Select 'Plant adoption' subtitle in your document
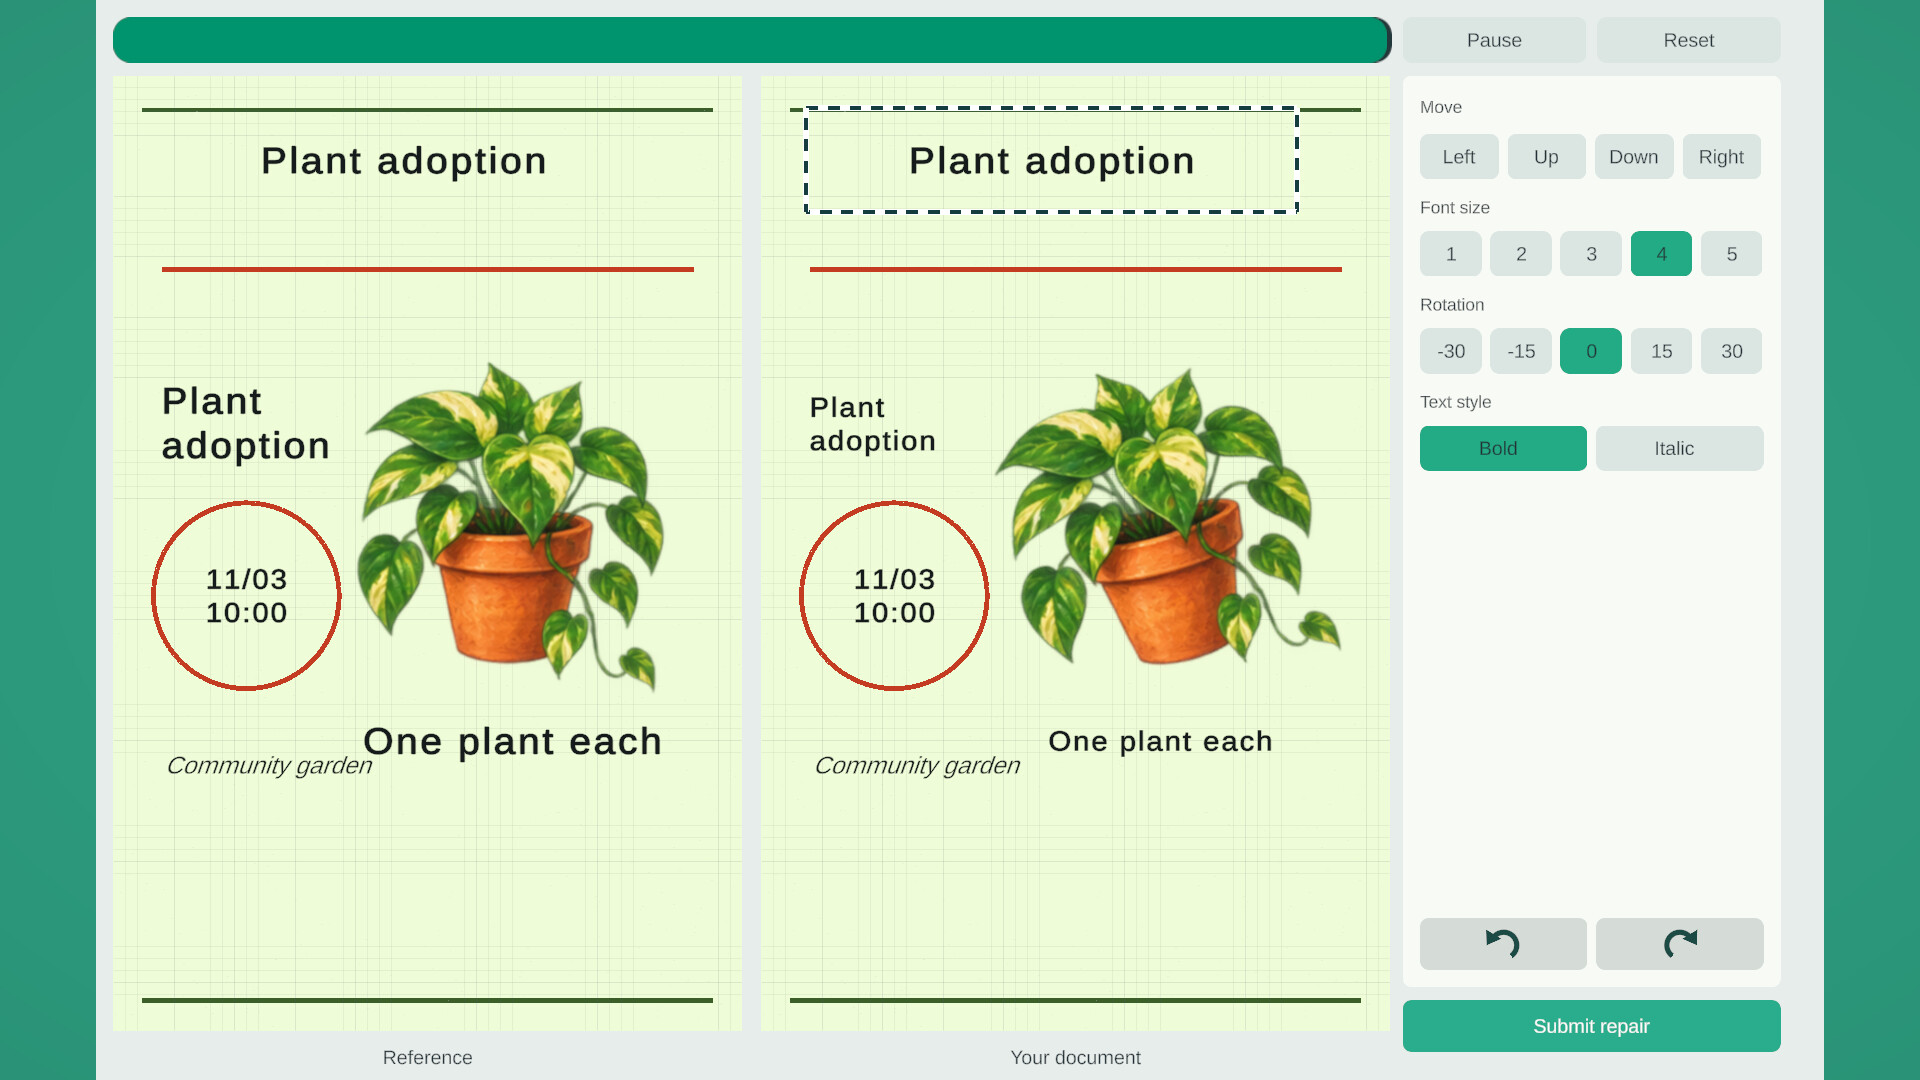This screenshot has width=1920, height=1080. click(x=872, y=424)
